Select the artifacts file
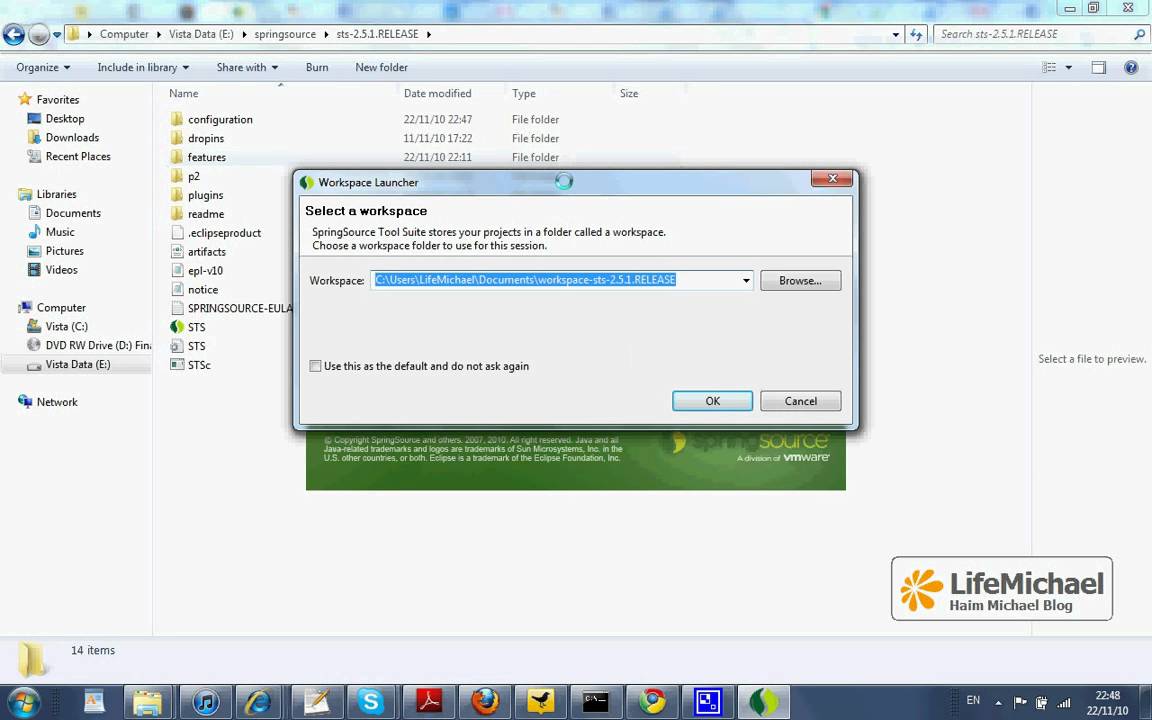1152x720 pixels. (x=206, y=252)
